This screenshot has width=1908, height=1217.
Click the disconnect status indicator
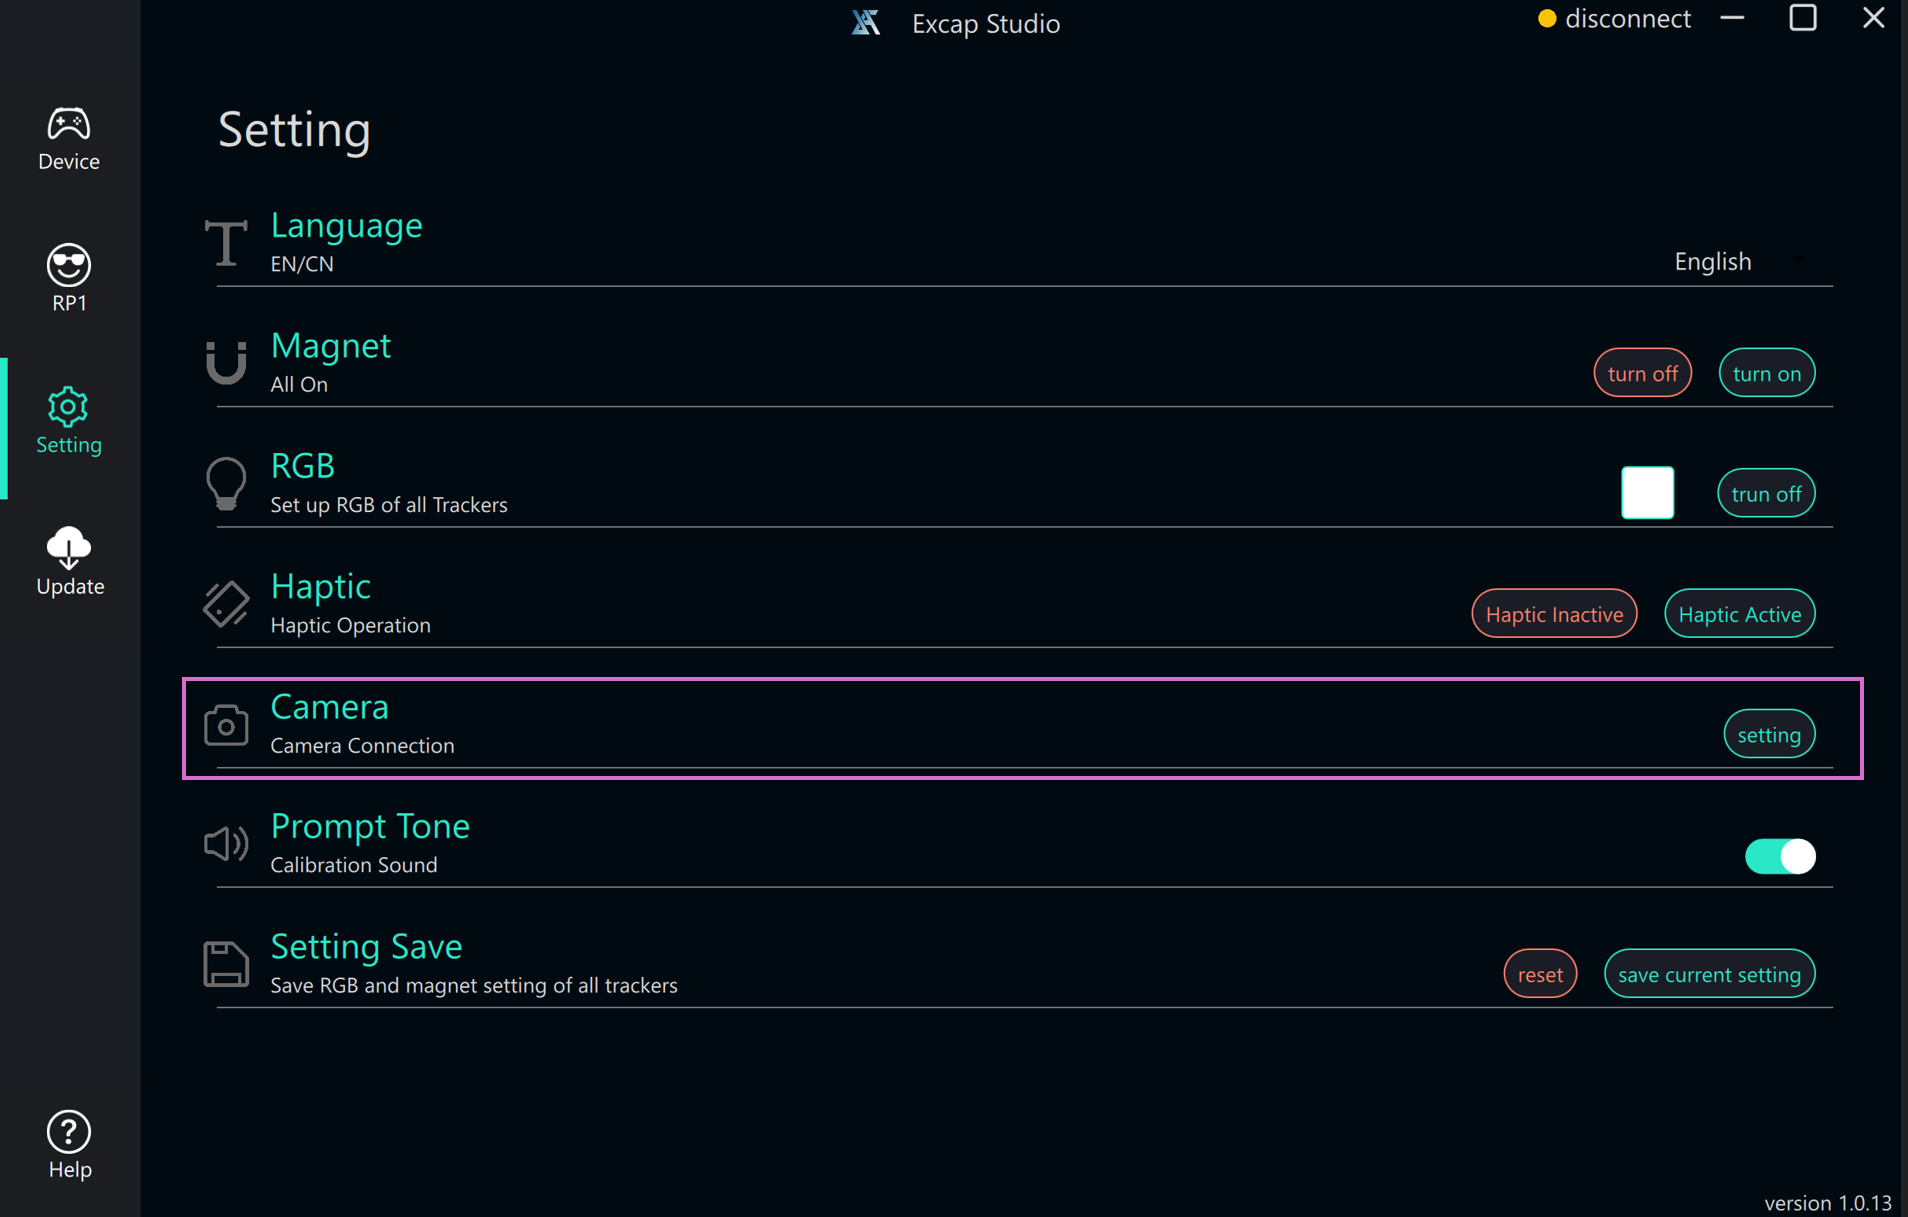coord(1614,19)
